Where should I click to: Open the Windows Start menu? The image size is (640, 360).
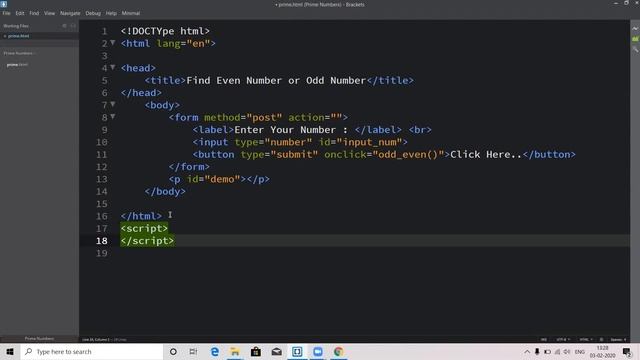click(10, 351)
